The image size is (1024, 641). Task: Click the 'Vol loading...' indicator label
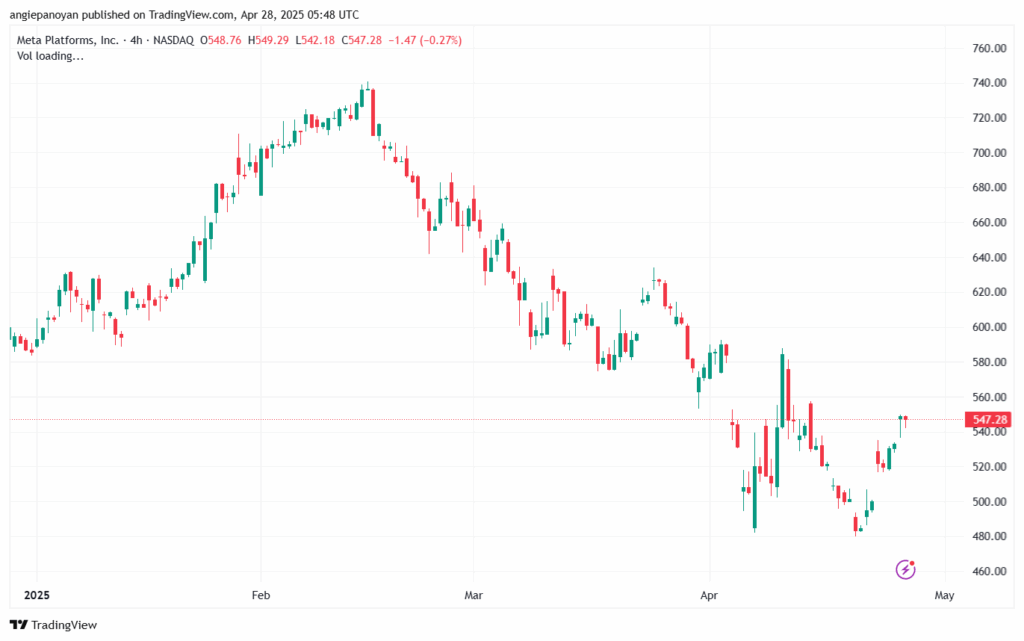tap(51, 56)
